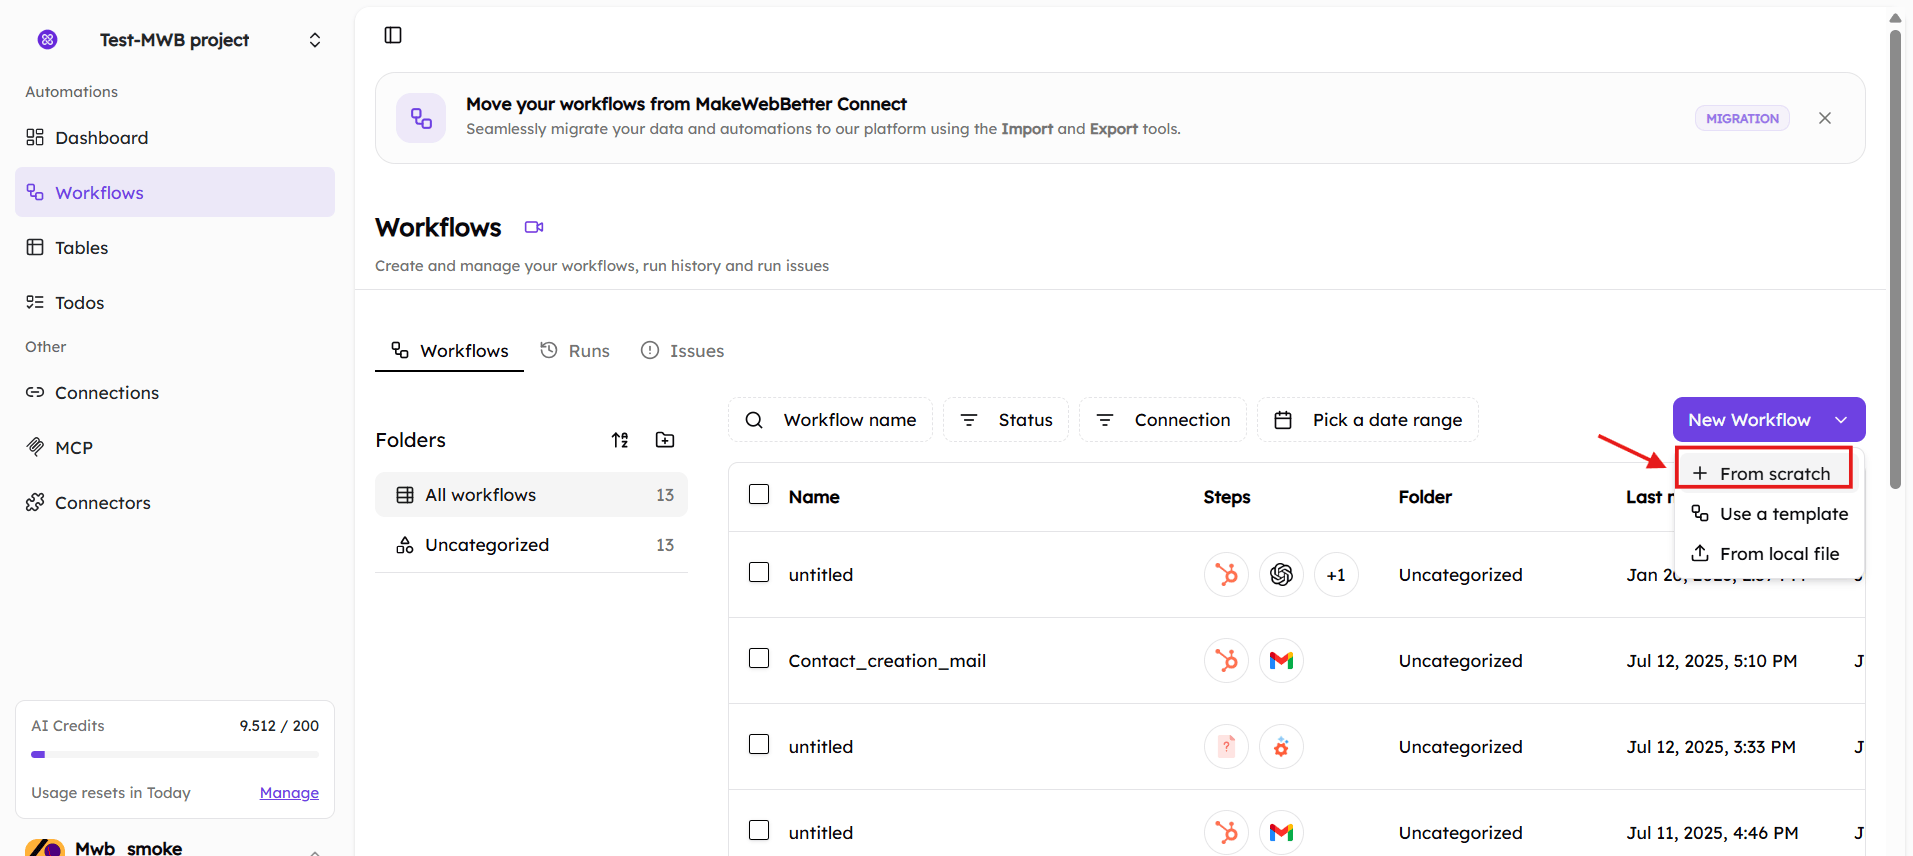Click the video tutorial icon beside Workflows
The width and height of the screenshot is (1913, 856).
(534, 227)
